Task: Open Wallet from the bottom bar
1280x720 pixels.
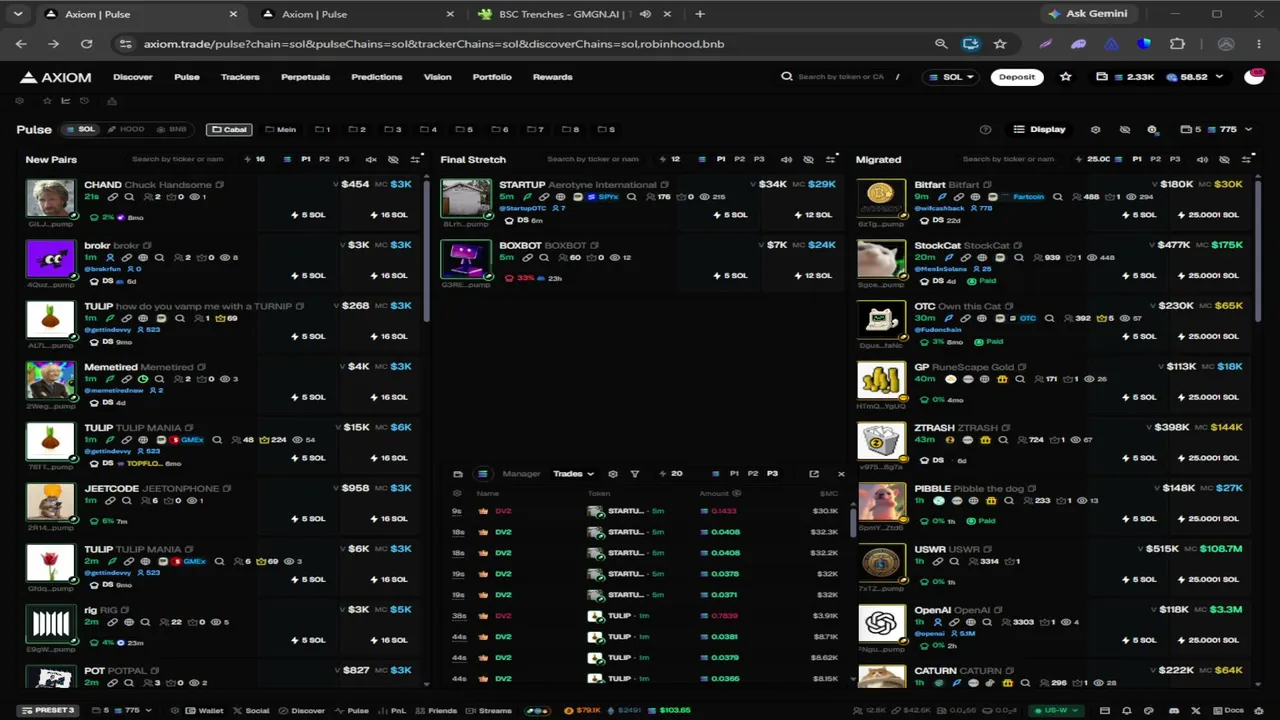Action: pos(204,711)
